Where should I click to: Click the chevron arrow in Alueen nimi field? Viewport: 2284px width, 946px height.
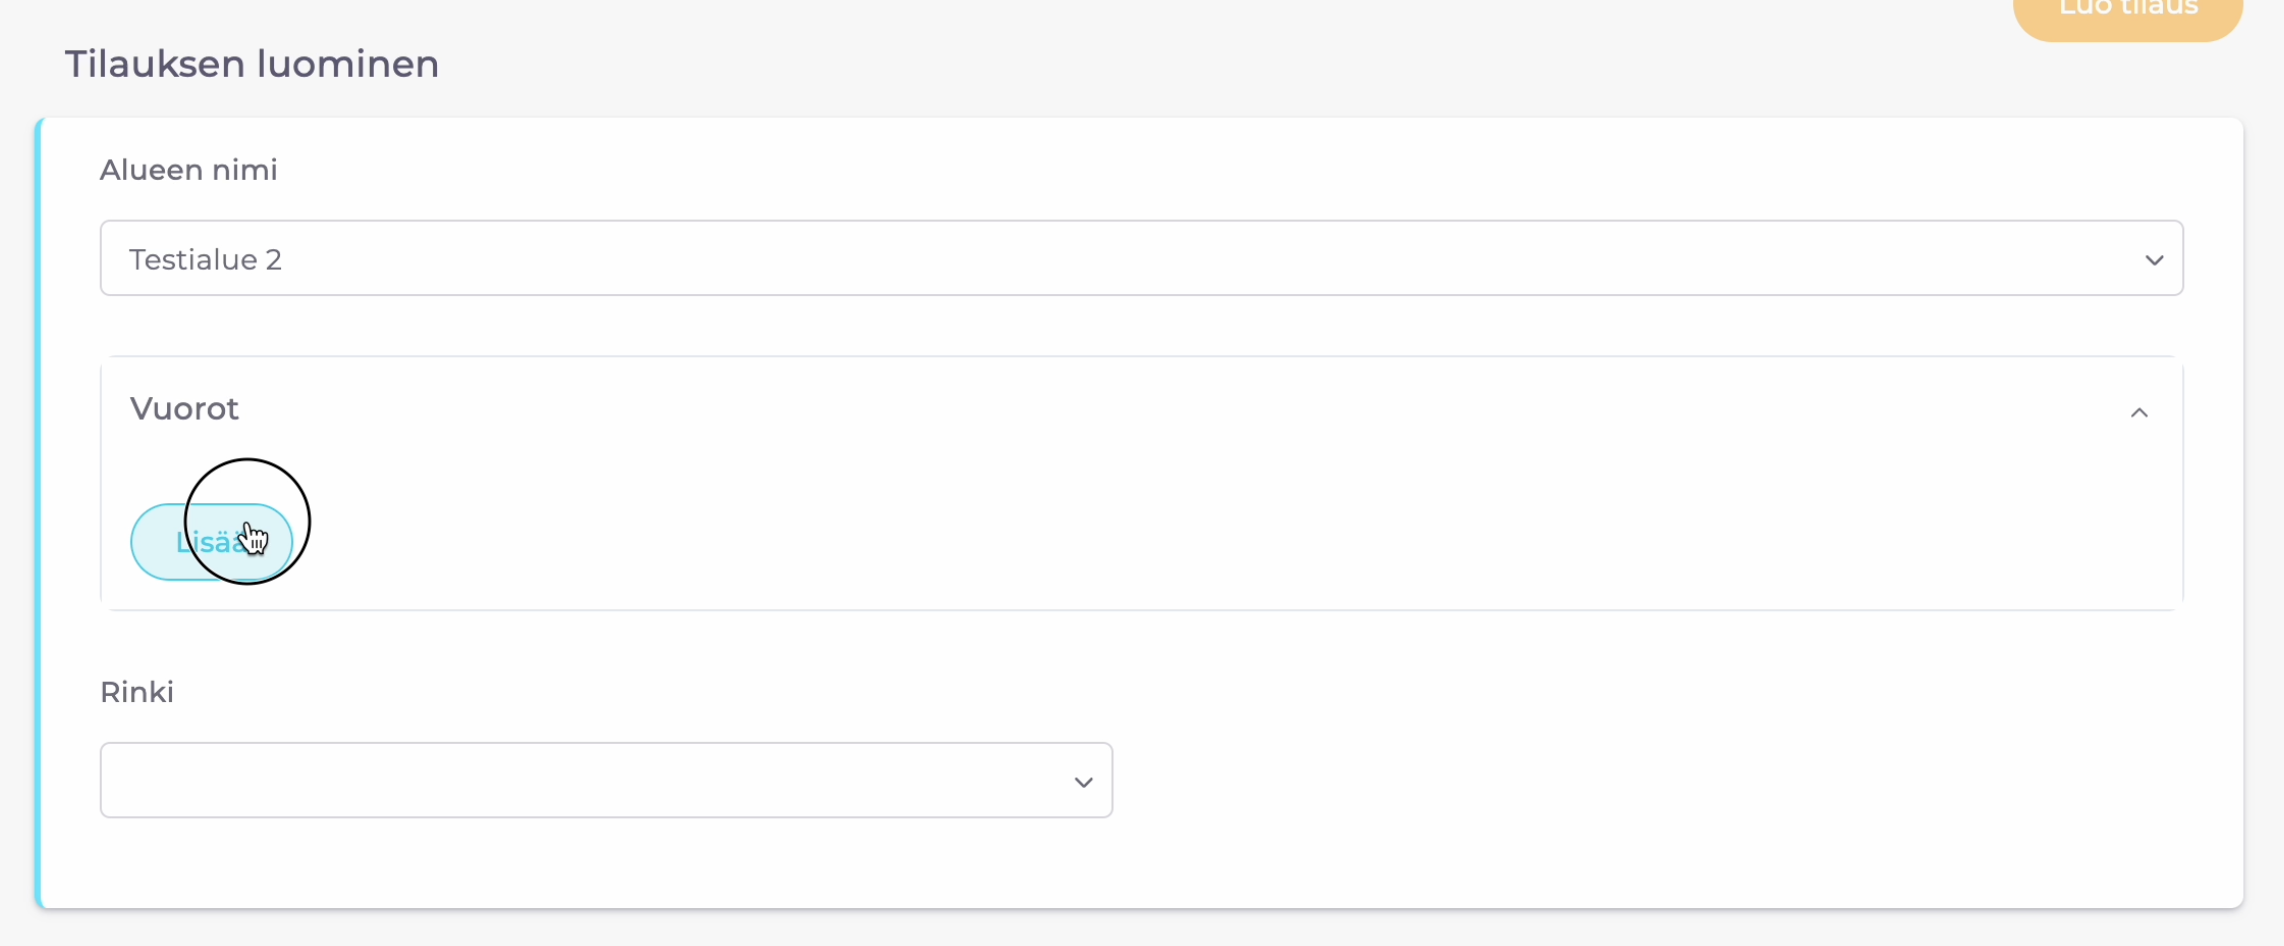coord(2153,260)
